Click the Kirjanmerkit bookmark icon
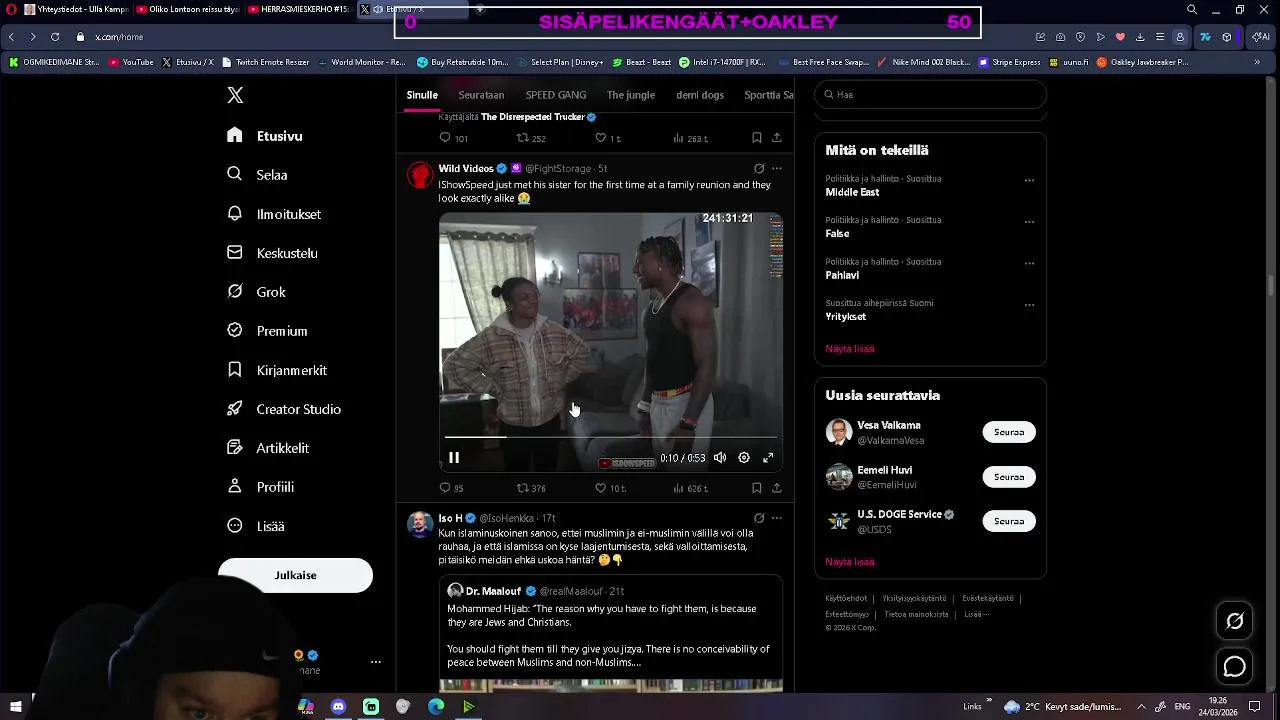Image resolution: width=1280 pixels, height=720 pixels. click(235, 370)
